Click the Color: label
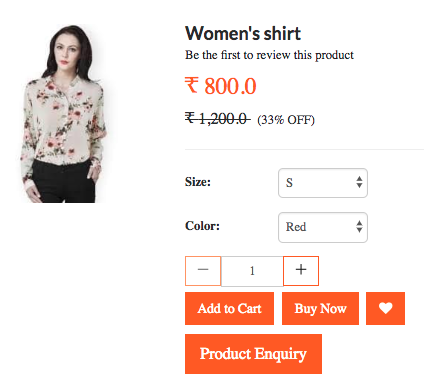The height and width of the screenshot is (389, 424). [202, 226]
